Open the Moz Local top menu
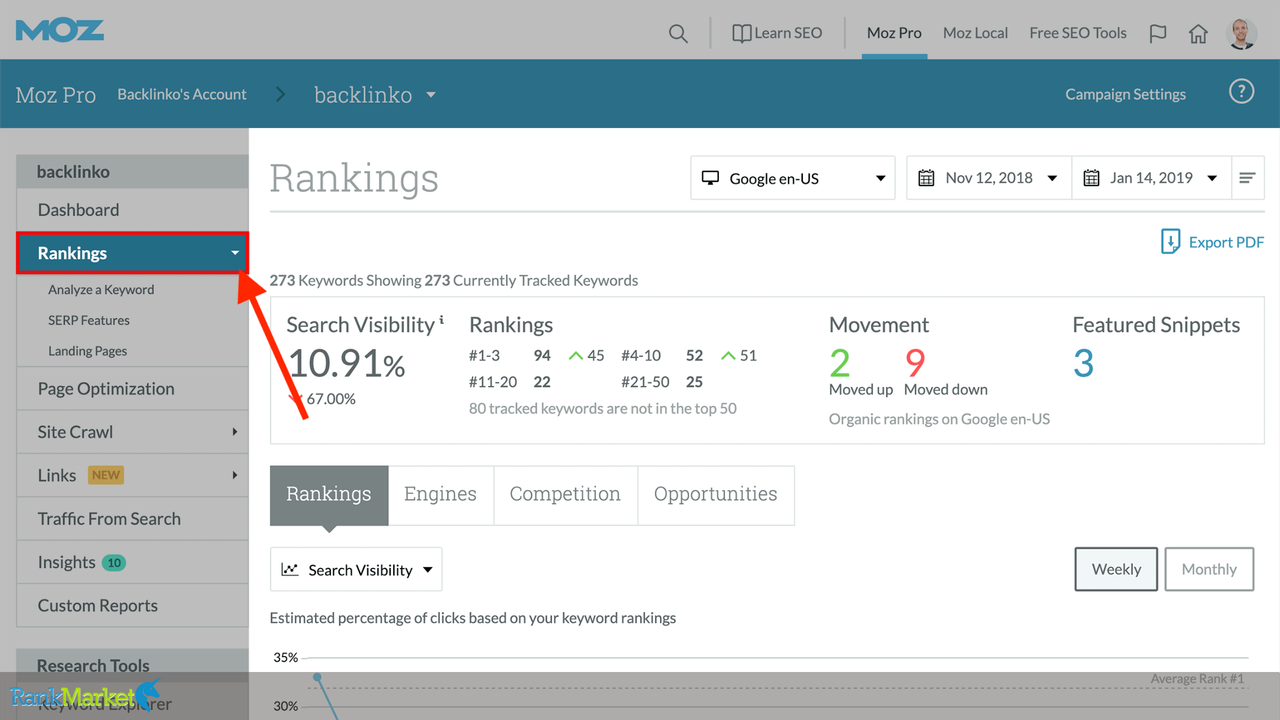 (975, 33)
